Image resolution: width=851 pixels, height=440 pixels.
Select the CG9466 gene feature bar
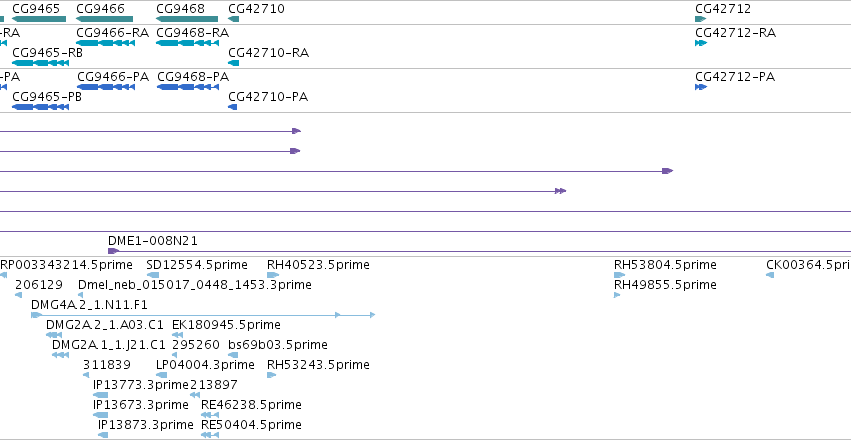click(105, 19)
